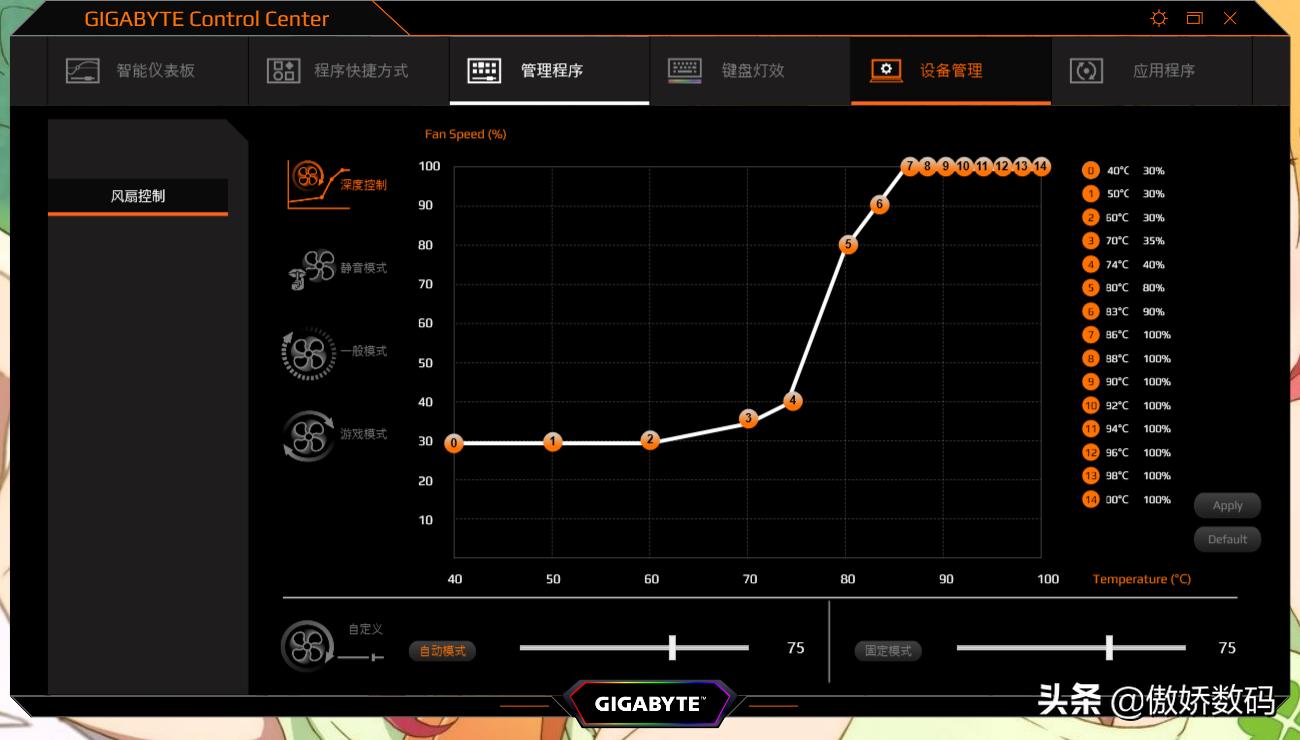Select curve point 2 on the graph
Viewport: 1300px width, 740px height.
tap(650, 440)
